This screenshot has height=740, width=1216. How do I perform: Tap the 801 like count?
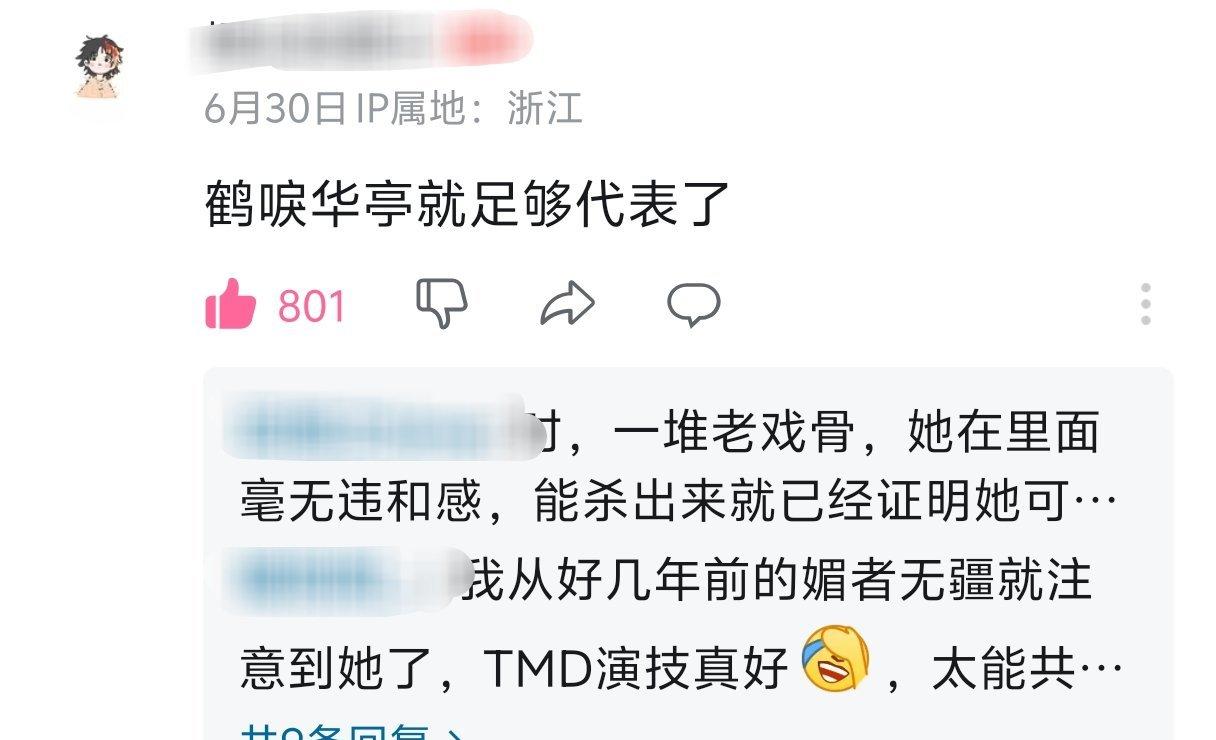point(311,306)
